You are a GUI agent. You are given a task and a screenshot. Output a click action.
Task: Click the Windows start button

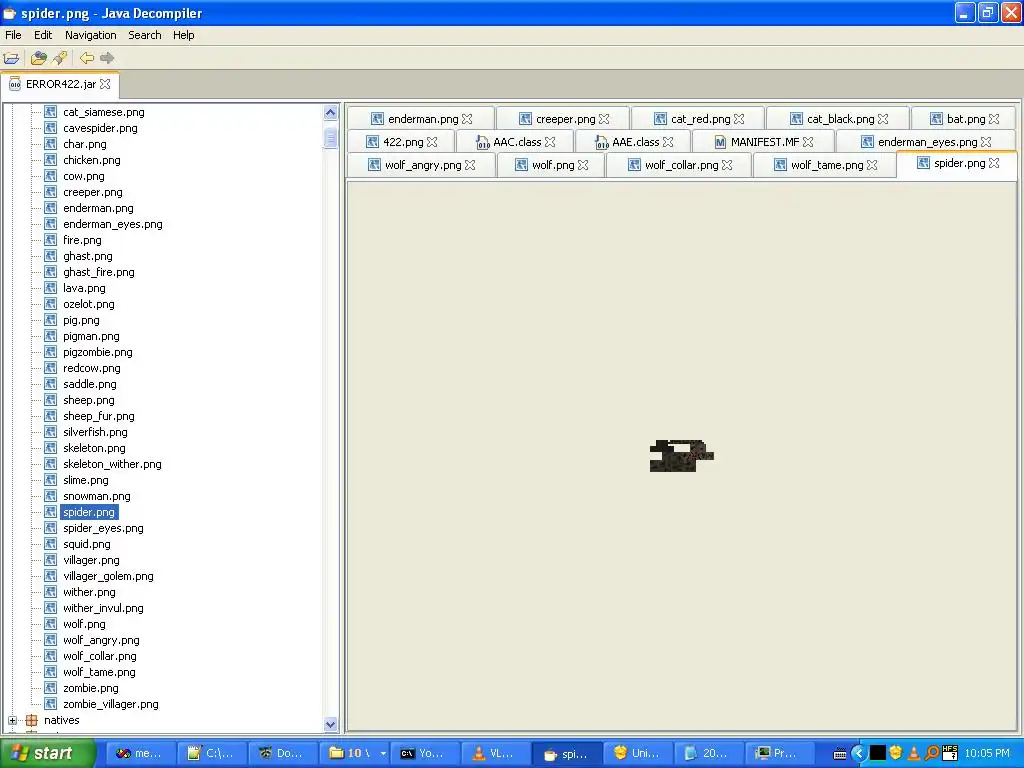(x=47, y=753)
